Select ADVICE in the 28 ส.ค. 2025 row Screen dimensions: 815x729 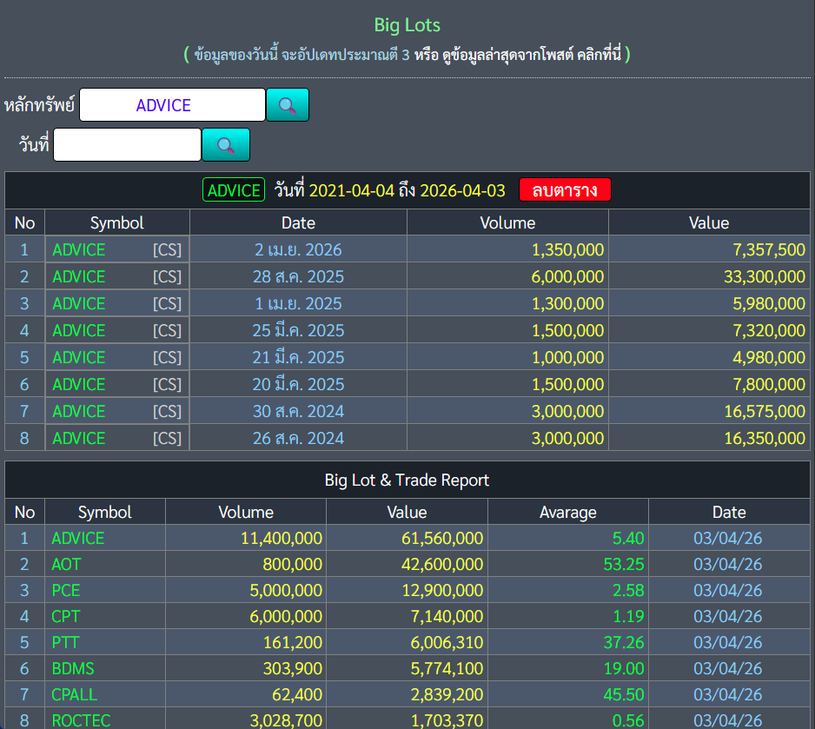coord(79,277)
